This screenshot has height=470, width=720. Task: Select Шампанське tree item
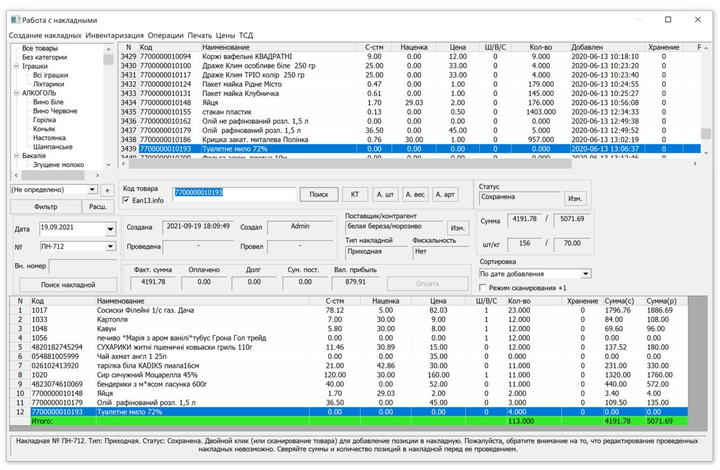[53, 146]
